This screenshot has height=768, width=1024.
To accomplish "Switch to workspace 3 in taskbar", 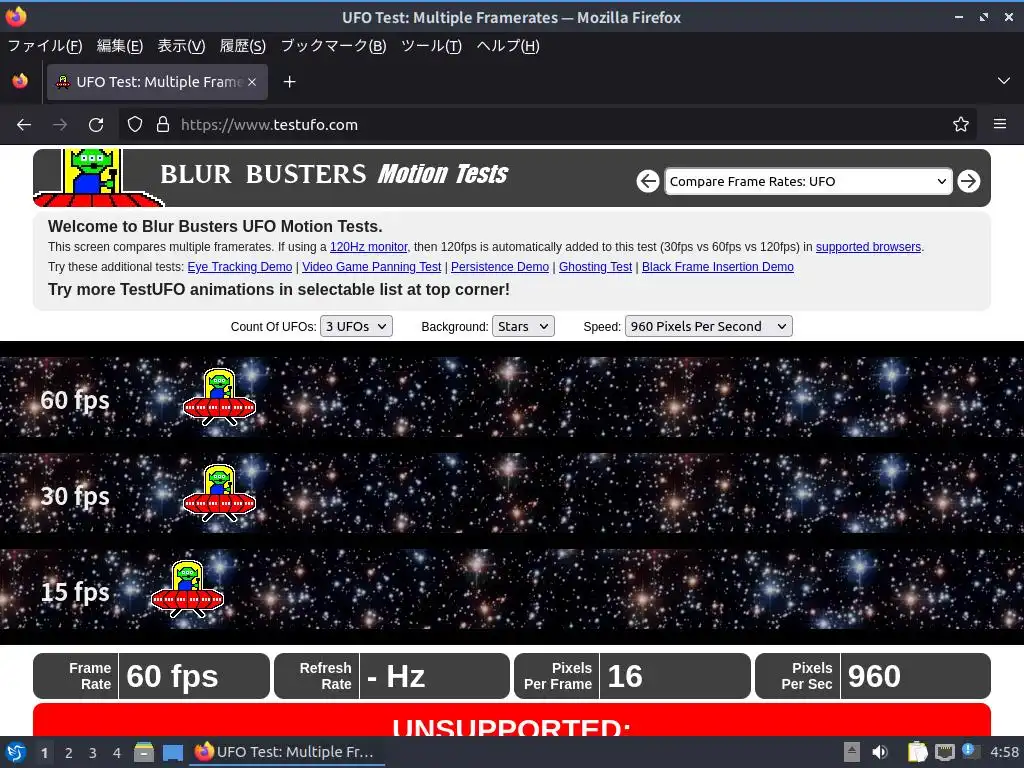I will [93, 753].
